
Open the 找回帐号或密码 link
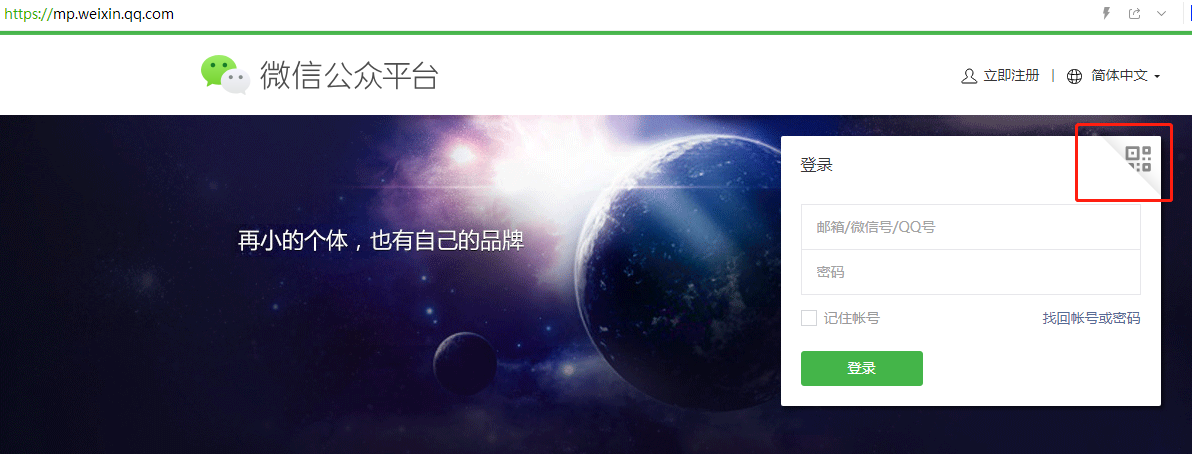[1092, 318]
